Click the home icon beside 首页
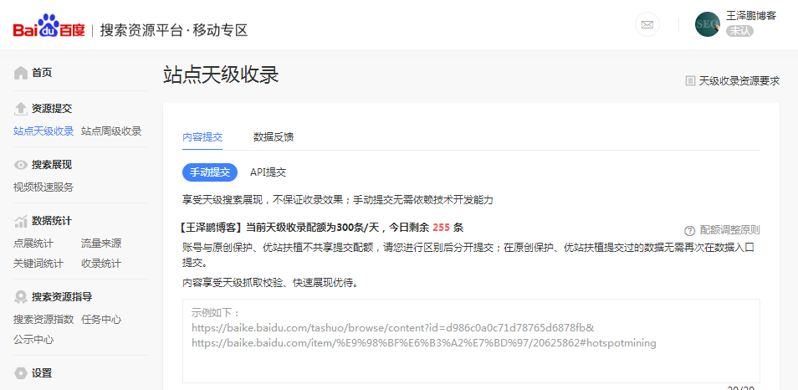Image resolution: width=798 pixels, height=390 pixels. pyautogui.click(x=20, y=73)
